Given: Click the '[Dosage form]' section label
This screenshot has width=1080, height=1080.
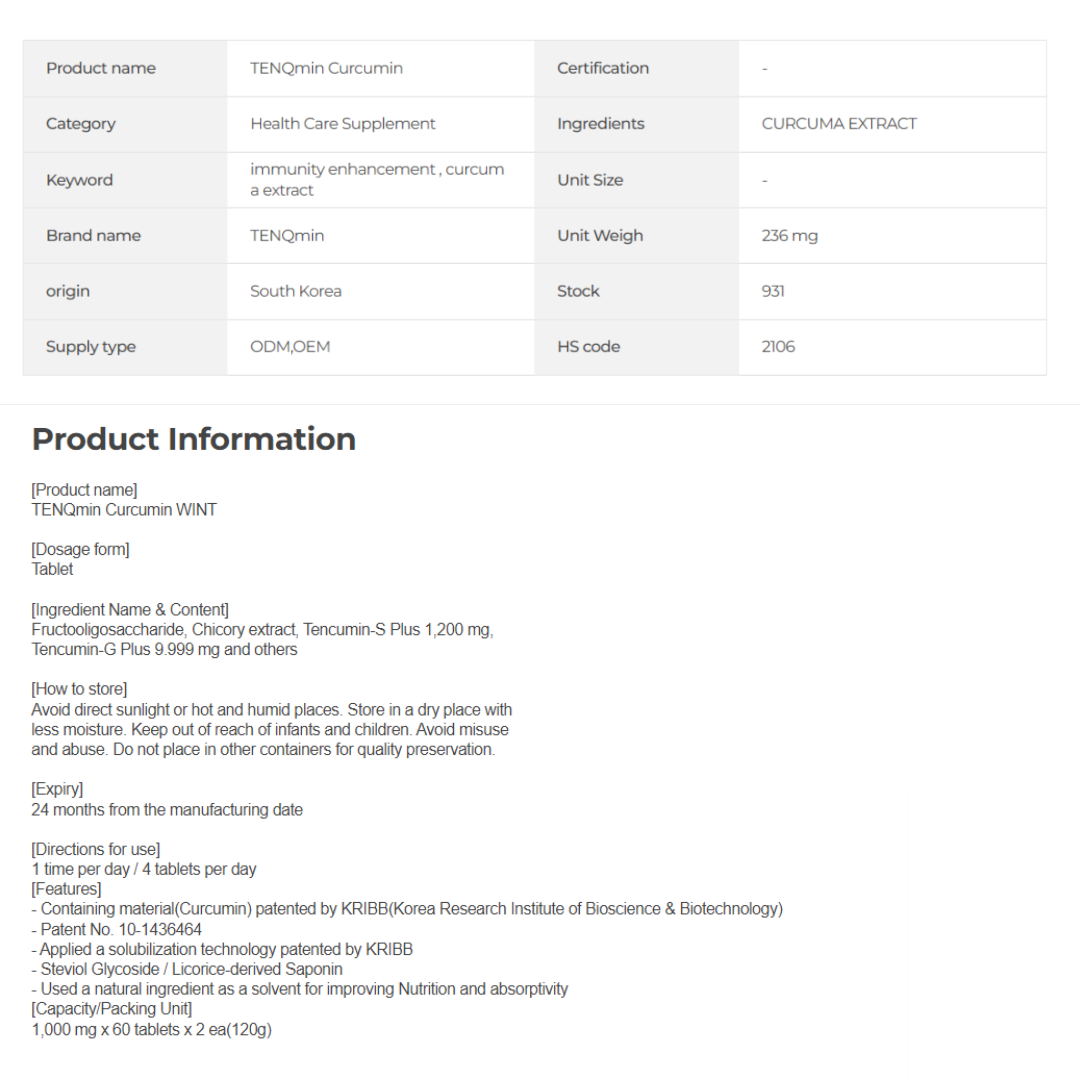Looking at the screenshot, I should click(80, 549).
